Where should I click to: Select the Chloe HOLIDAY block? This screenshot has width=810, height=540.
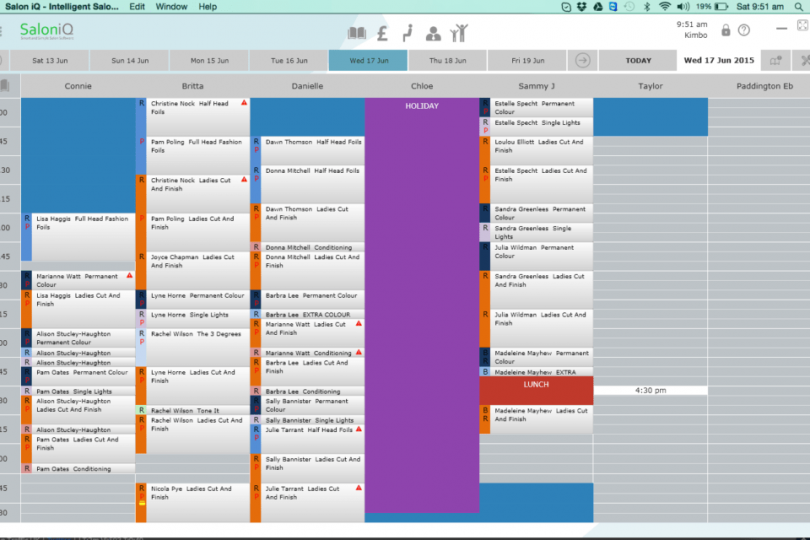pos(422,300)
